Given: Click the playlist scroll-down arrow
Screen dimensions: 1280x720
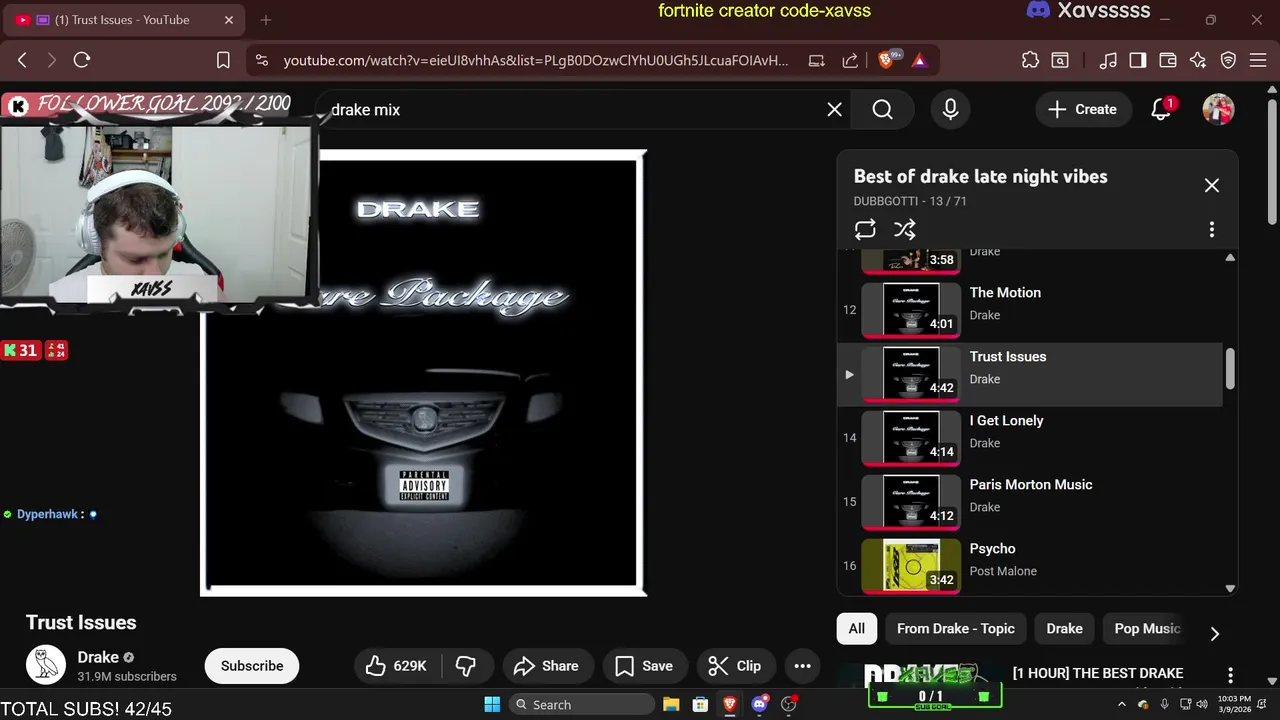Looking at the screenshot, I should click(1230, 588).
